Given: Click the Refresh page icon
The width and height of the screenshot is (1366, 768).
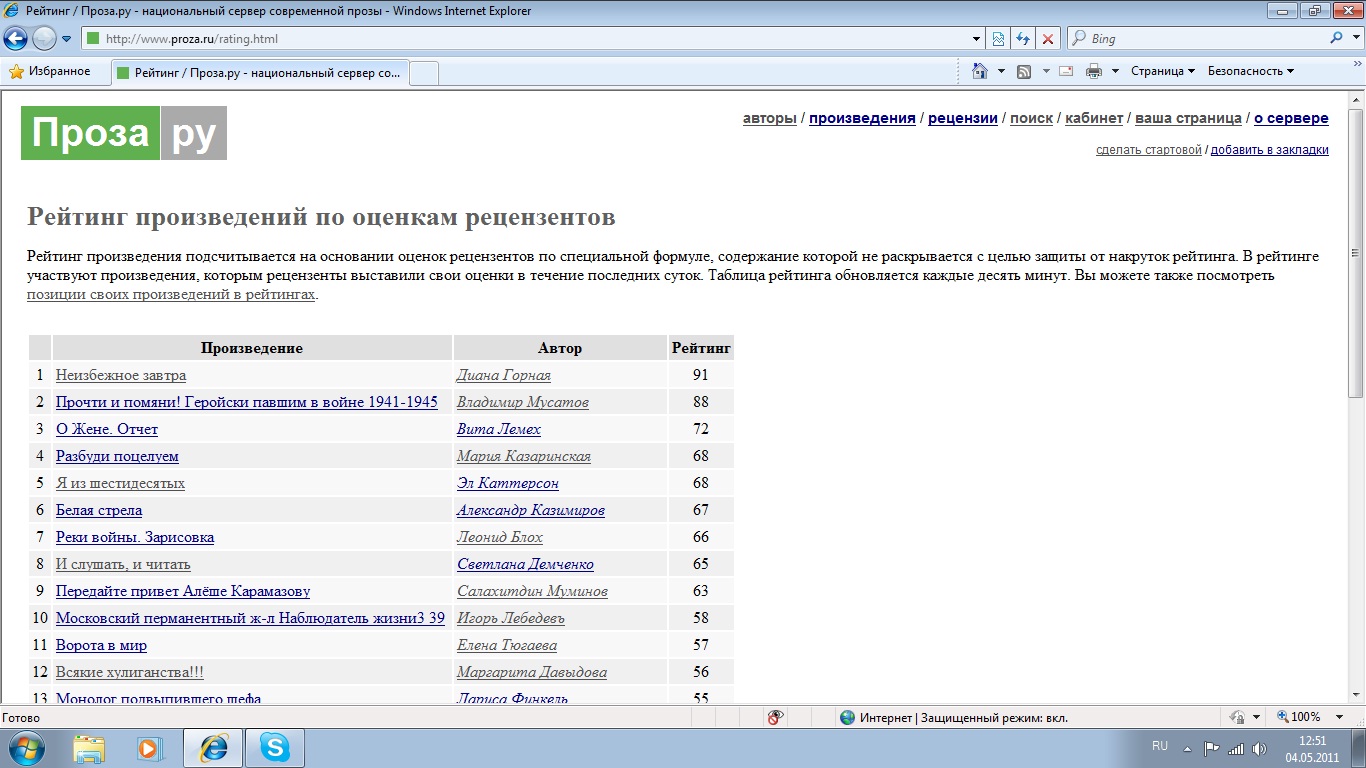Looking at the screenshot, I should coord(1023,39).
